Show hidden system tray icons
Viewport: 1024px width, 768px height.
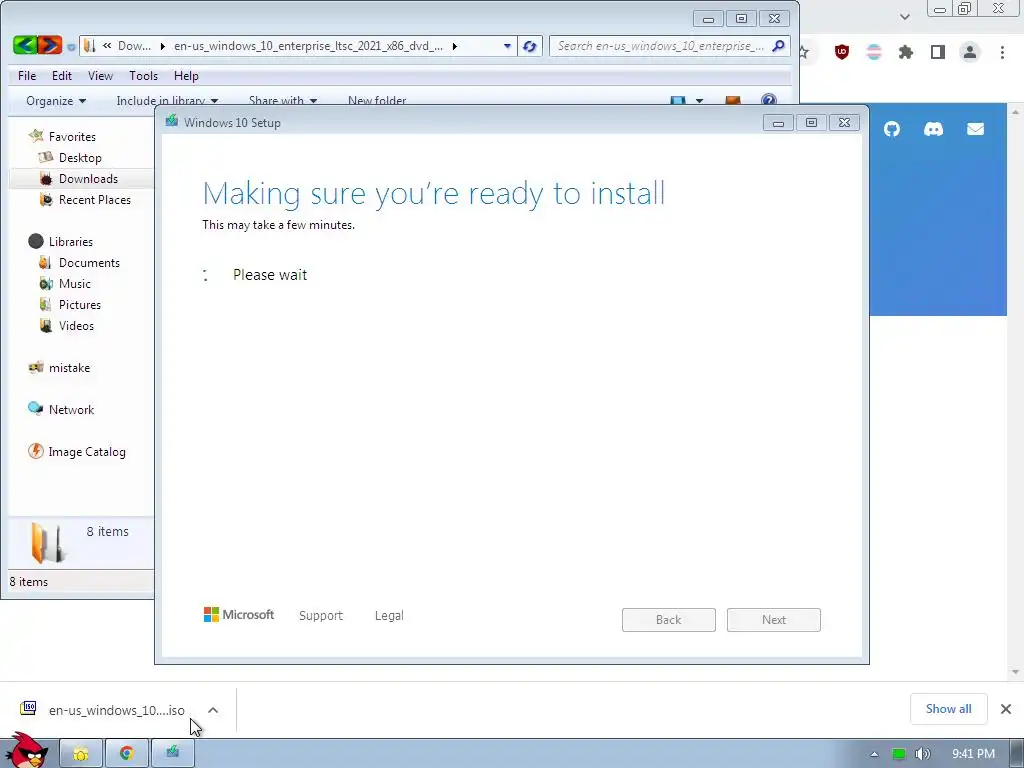point(874,754)
